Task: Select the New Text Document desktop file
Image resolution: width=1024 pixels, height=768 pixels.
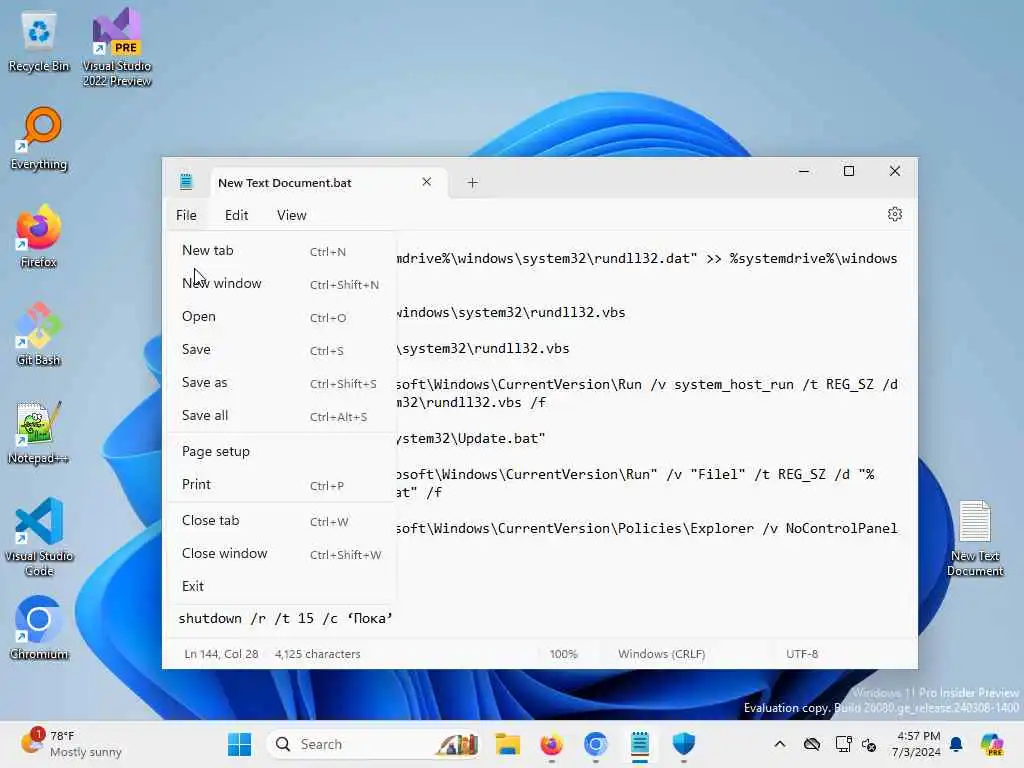Action: click(975, 538)
